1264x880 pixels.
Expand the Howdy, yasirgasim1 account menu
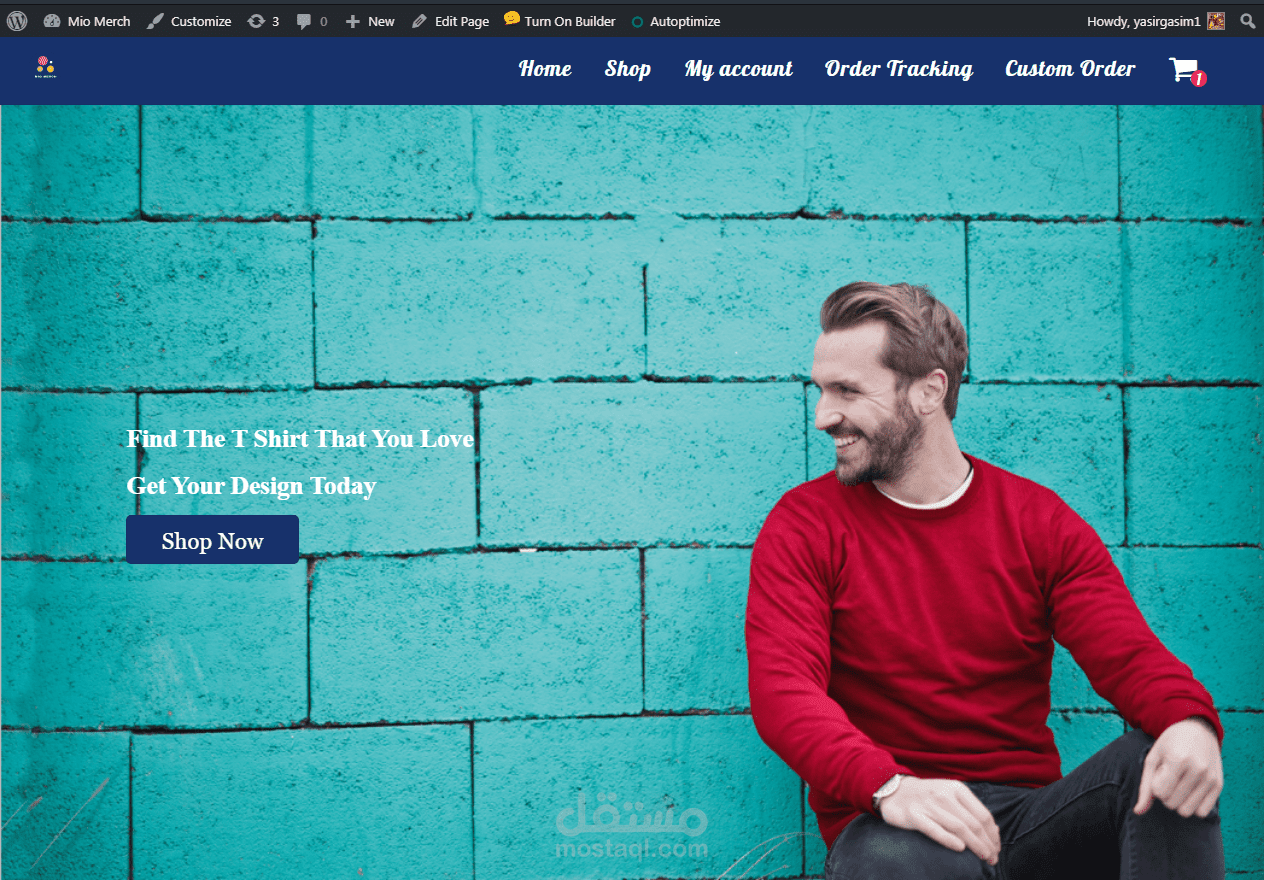pyautogui.click(x=1144, y=21)
